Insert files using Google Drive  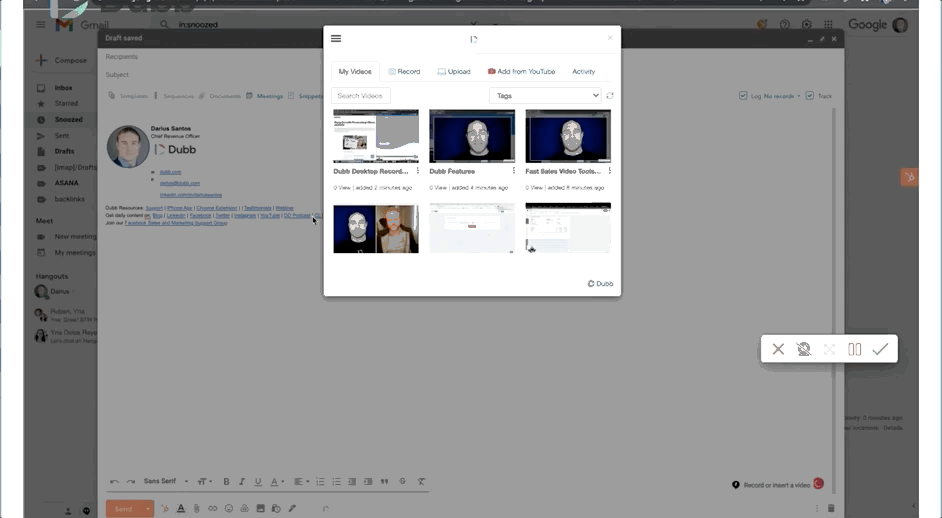[x=245, y=508]
